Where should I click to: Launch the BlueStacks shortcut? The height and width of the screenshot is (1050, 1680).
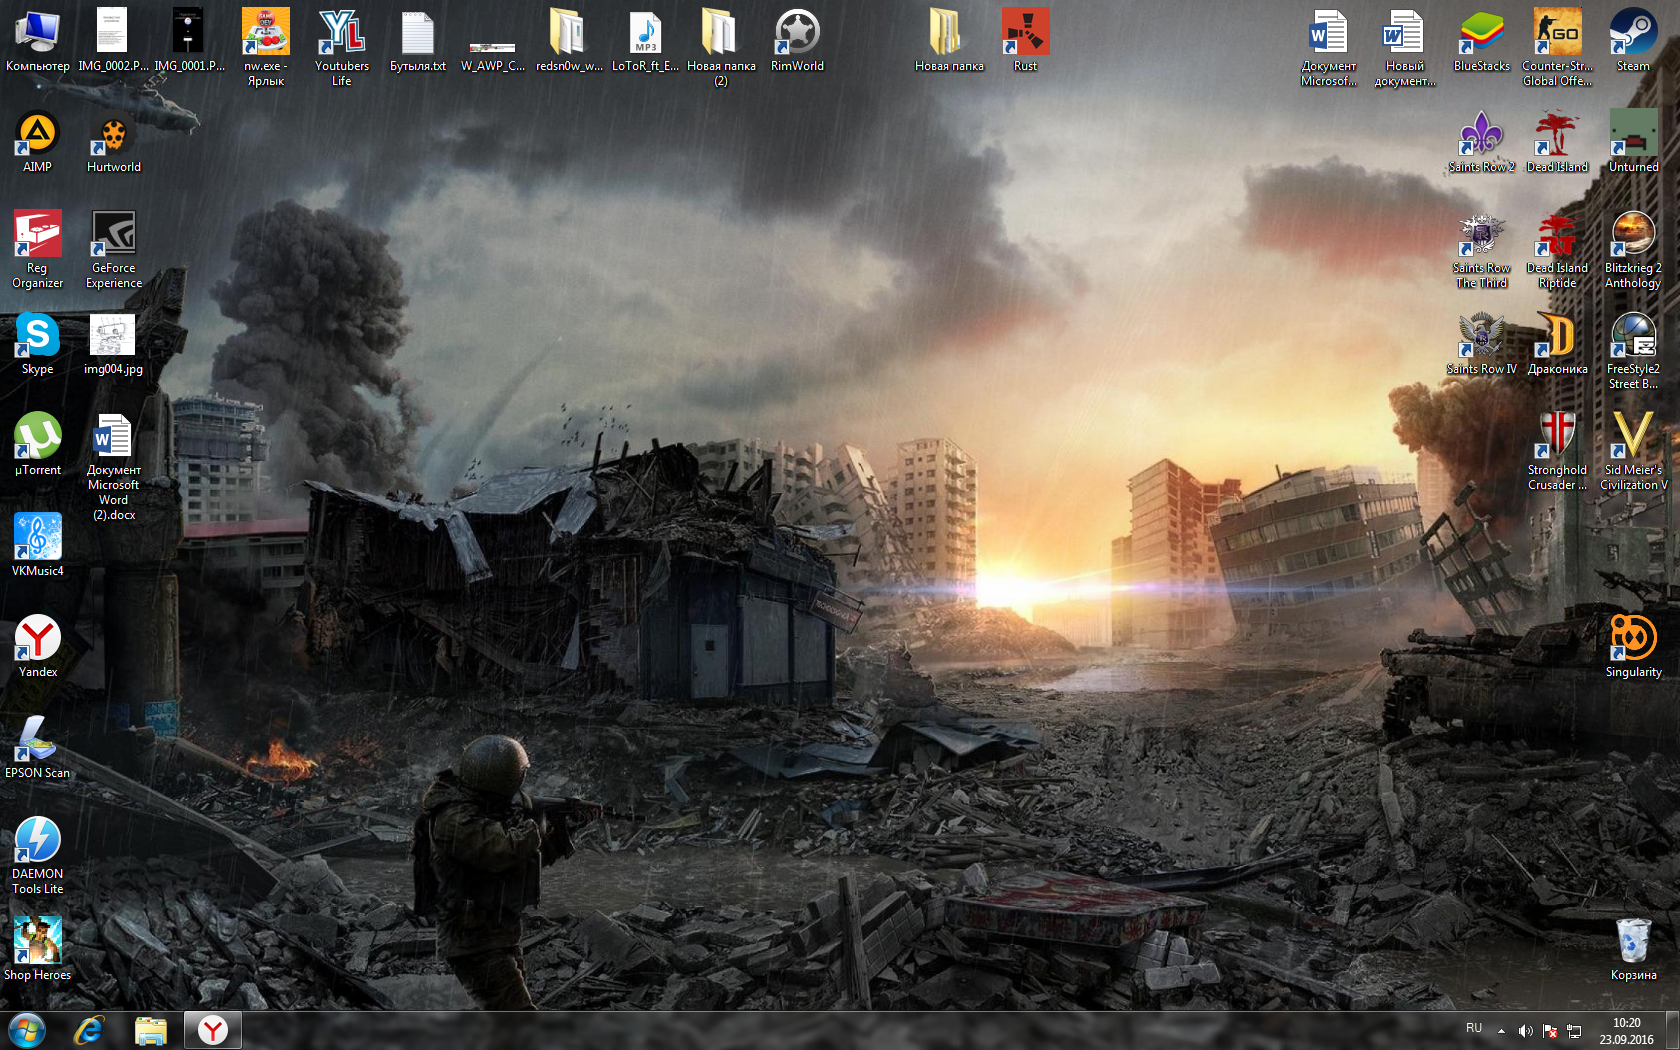point(1481,41)
